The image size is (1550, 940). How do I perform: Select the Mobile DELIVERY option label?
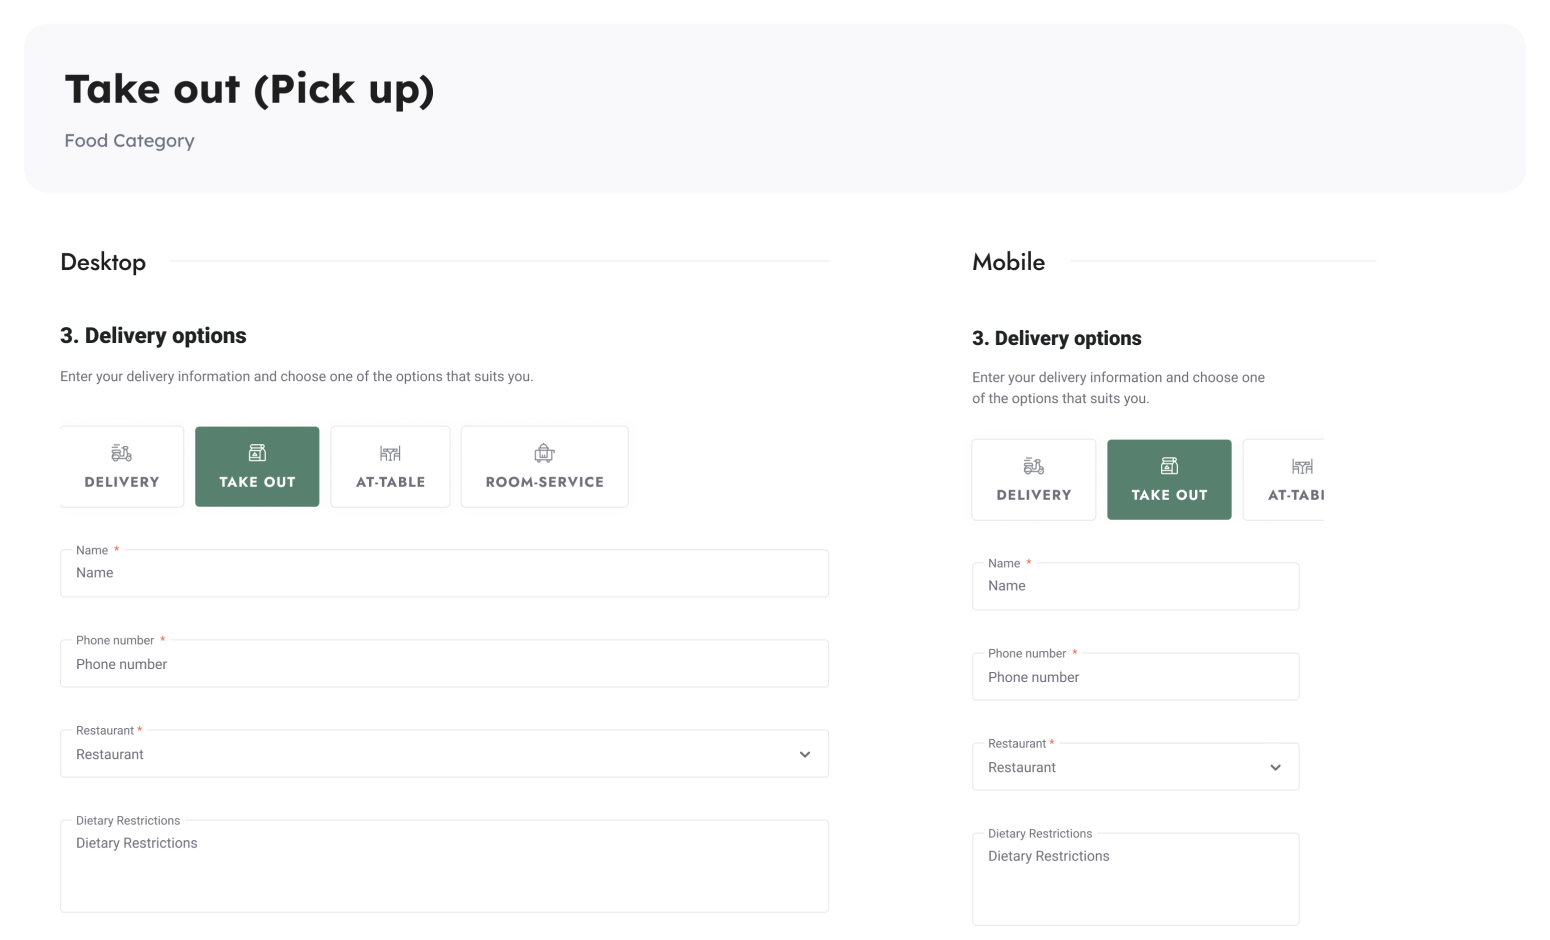tap(1034, 495)
